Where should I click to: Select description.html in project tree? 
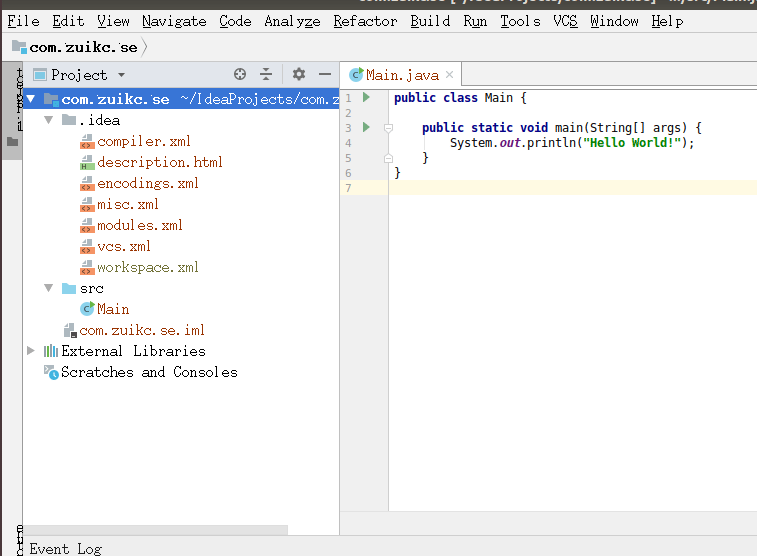[160, 163]
